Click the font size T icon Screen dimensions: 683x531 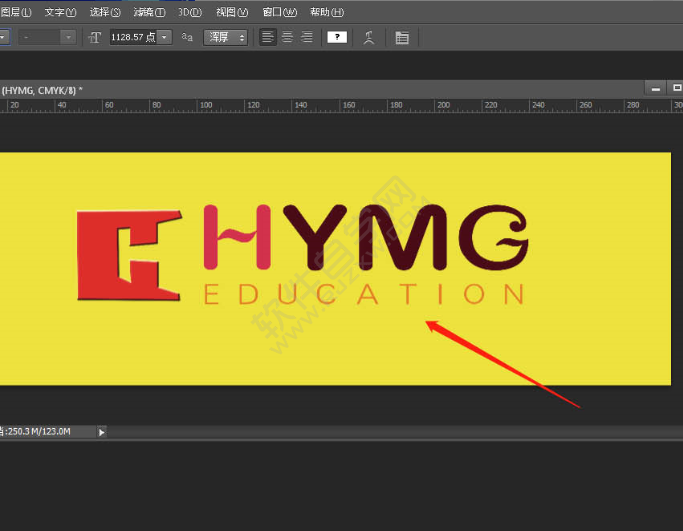pos(95,37)
